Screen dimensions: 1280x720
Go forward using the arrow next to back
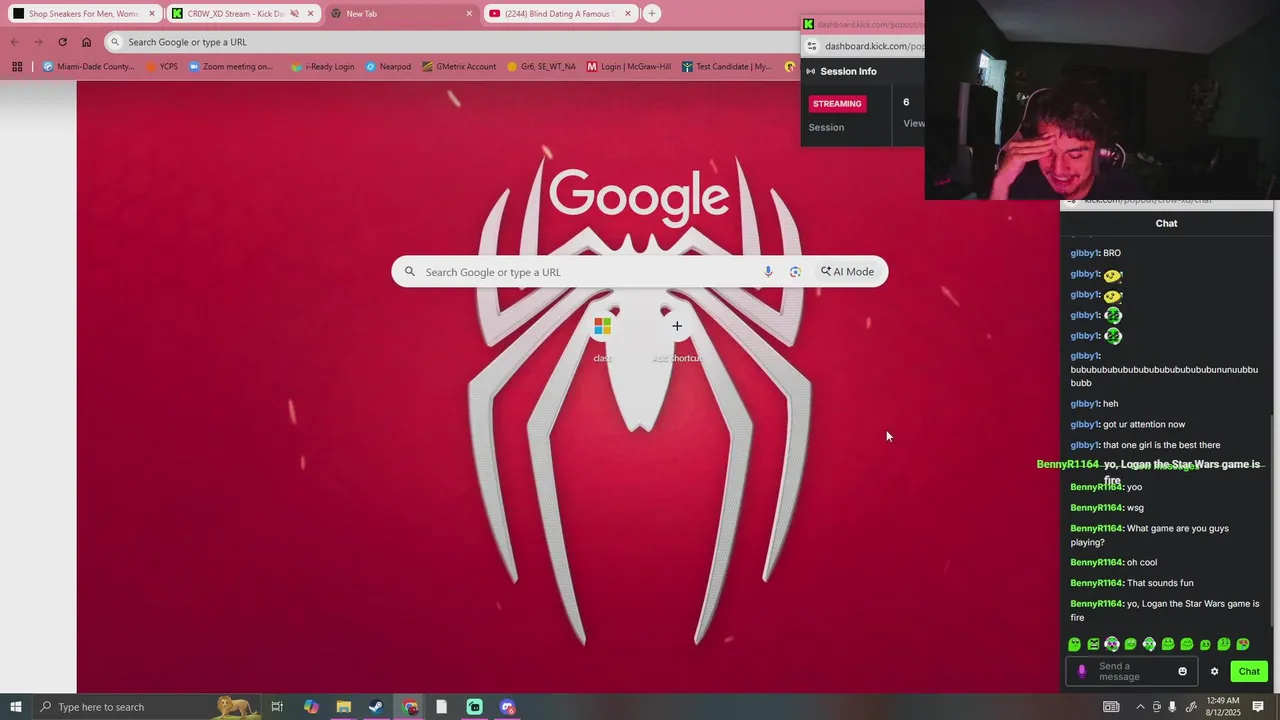coord(38,42)
